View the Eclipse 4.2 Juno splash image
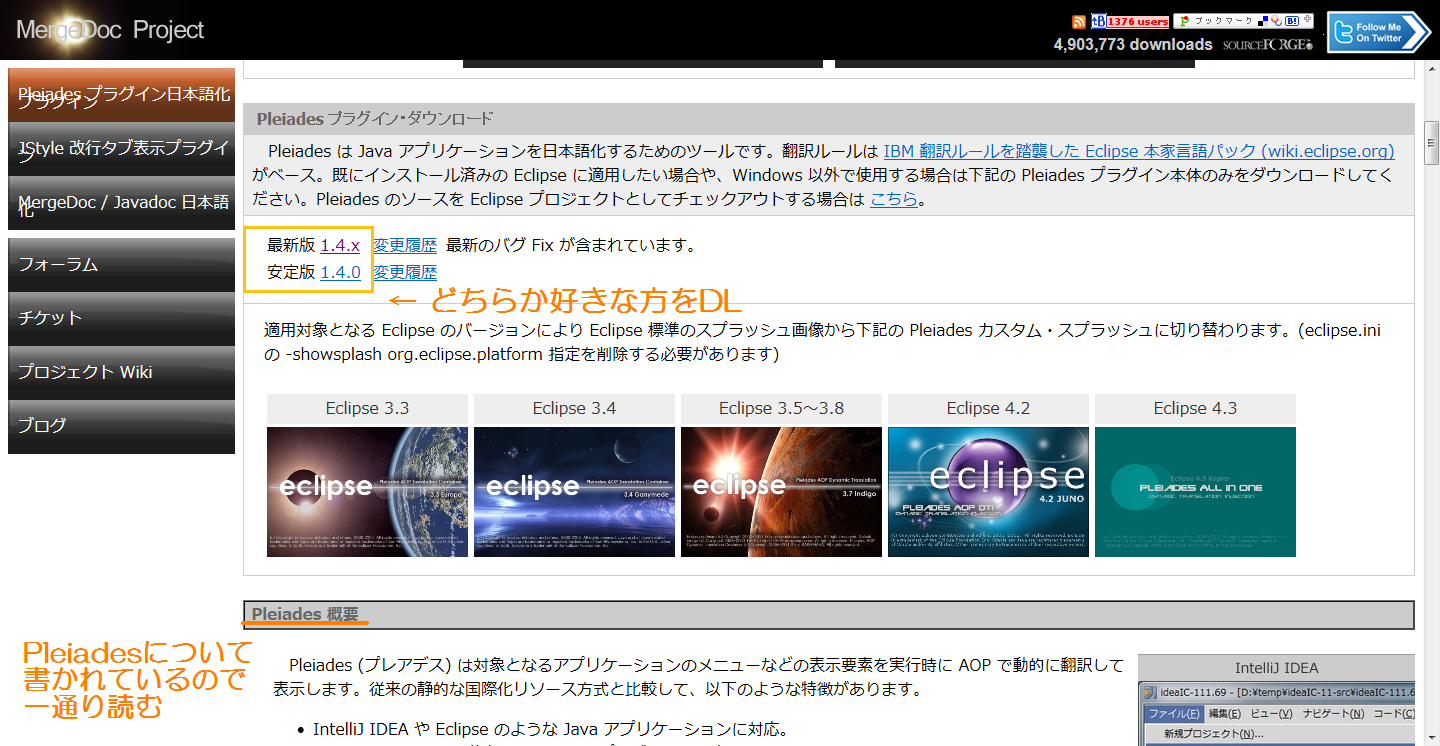This screenshot has width=1440, height=746. pyautogui.click(x=988, y=492)
